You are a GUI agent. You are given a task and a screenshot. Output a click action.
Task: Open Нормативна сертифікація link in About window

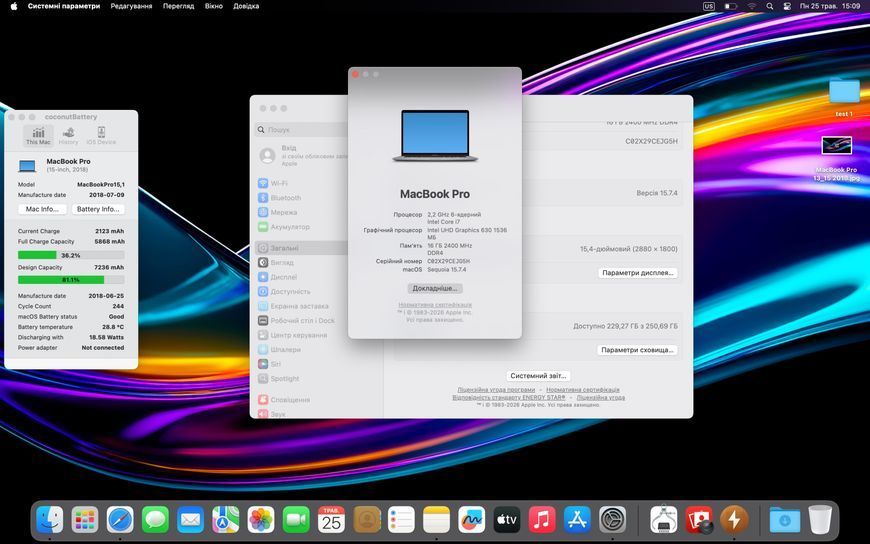tap(435, 305)
